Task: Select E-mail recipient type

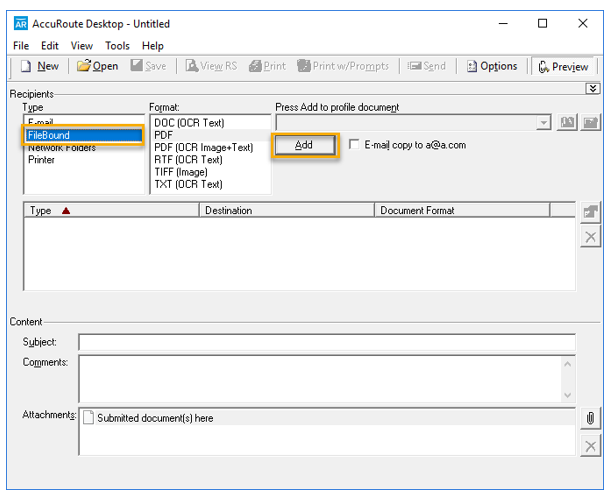Action: point(84,122)
